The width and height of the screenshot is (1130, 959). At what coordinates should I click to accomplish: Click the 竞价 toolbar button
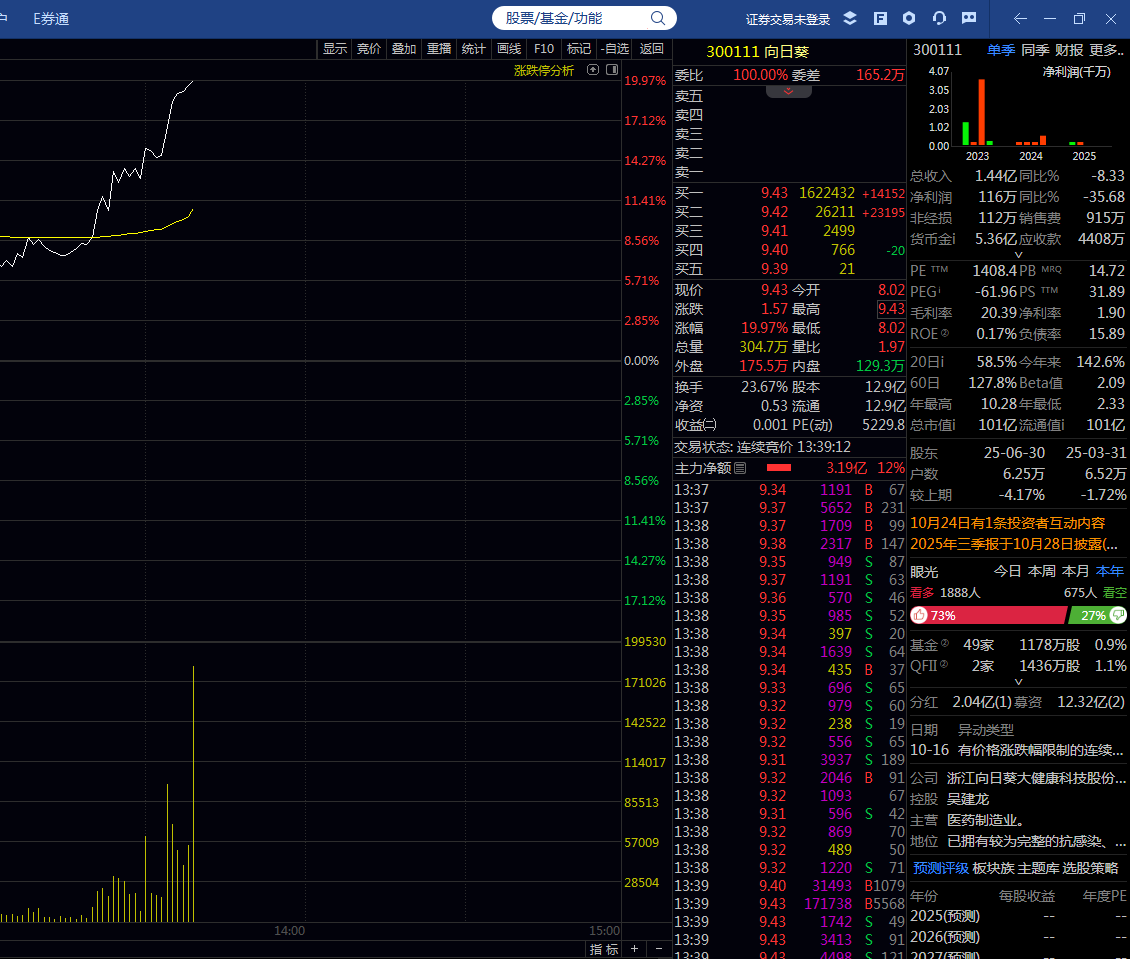point(369,48)
